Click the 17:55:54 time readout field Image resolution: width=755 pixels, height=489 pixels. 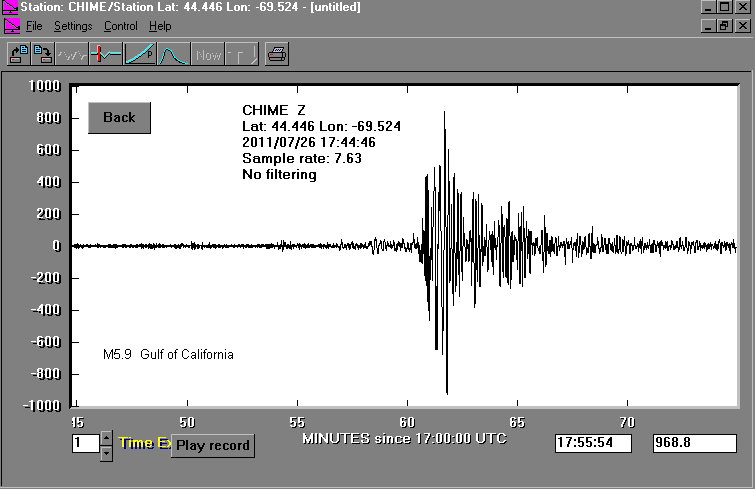pyautogui.click(x=593, y=442)
